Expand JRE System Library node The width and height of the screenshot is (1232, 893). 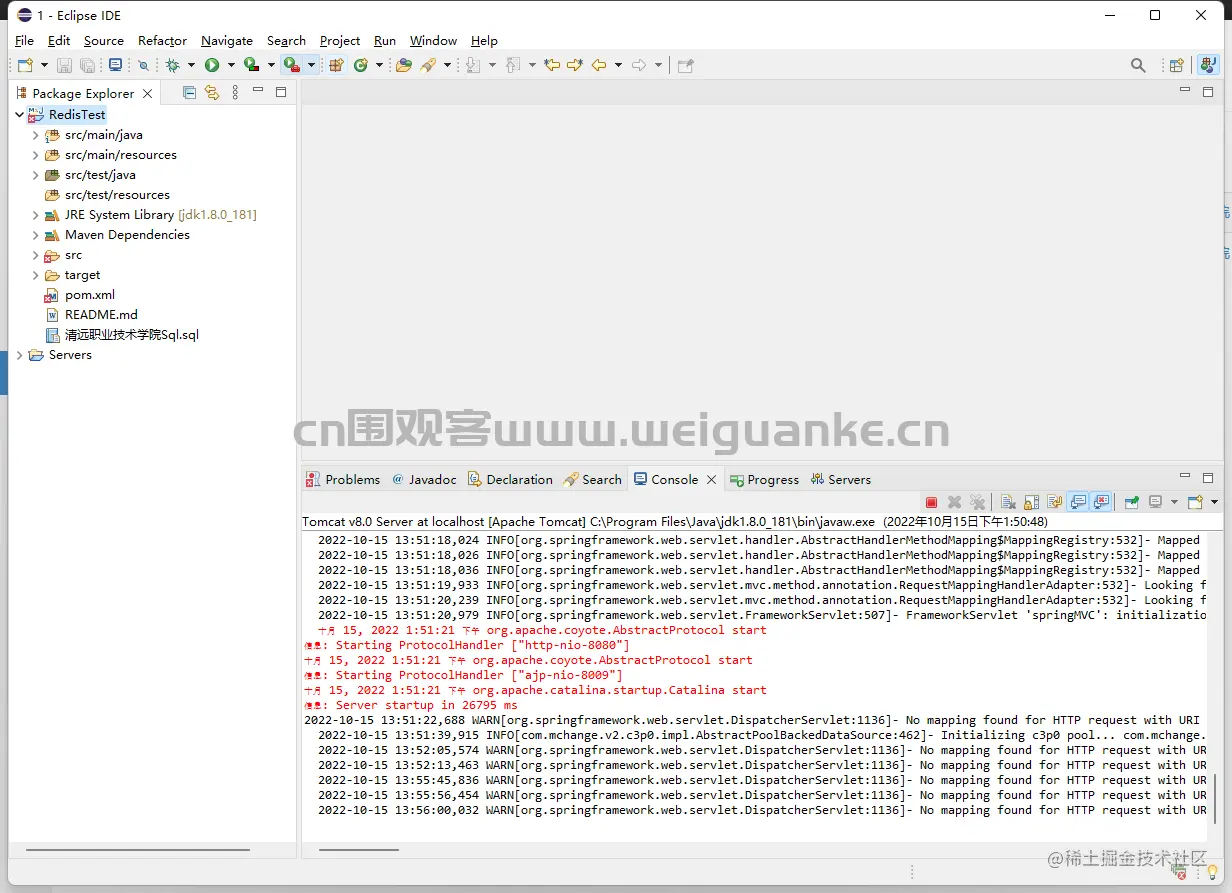click(35, 215)
